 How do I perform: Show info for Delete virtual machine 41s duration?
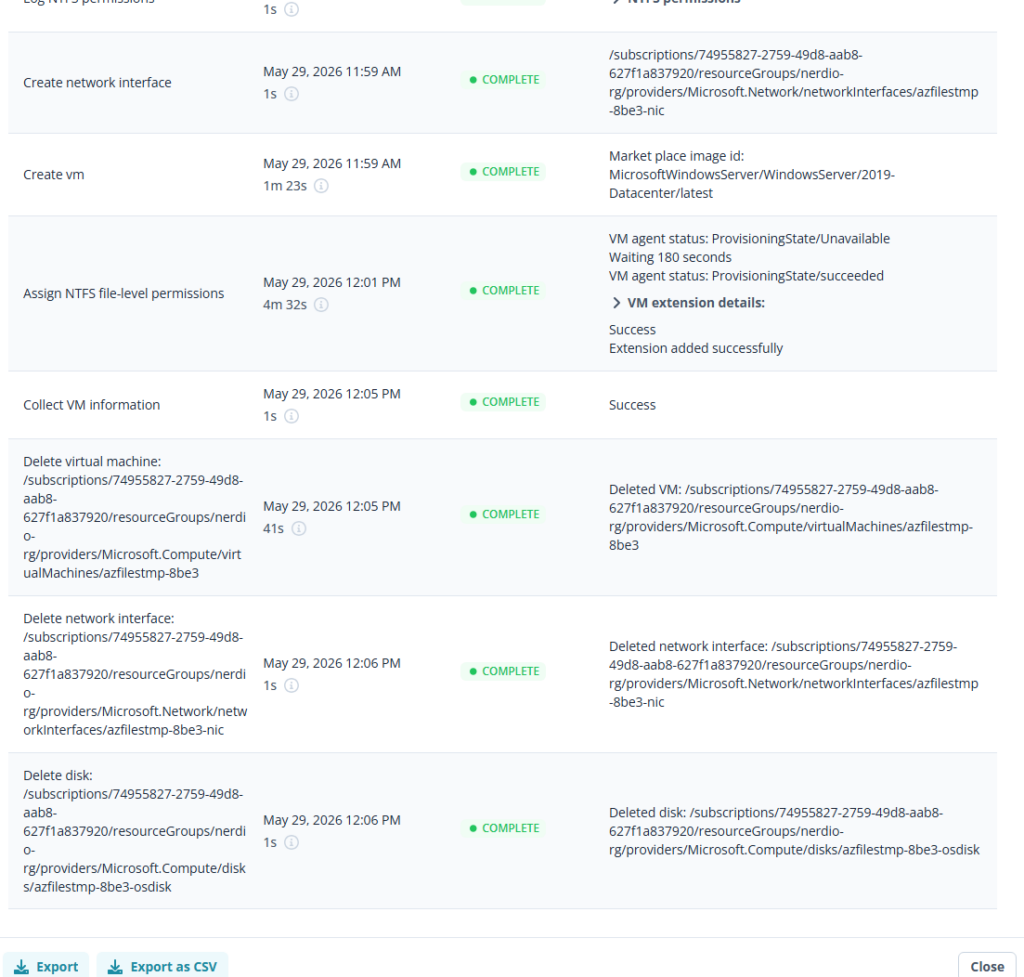[x=298, y=529]
